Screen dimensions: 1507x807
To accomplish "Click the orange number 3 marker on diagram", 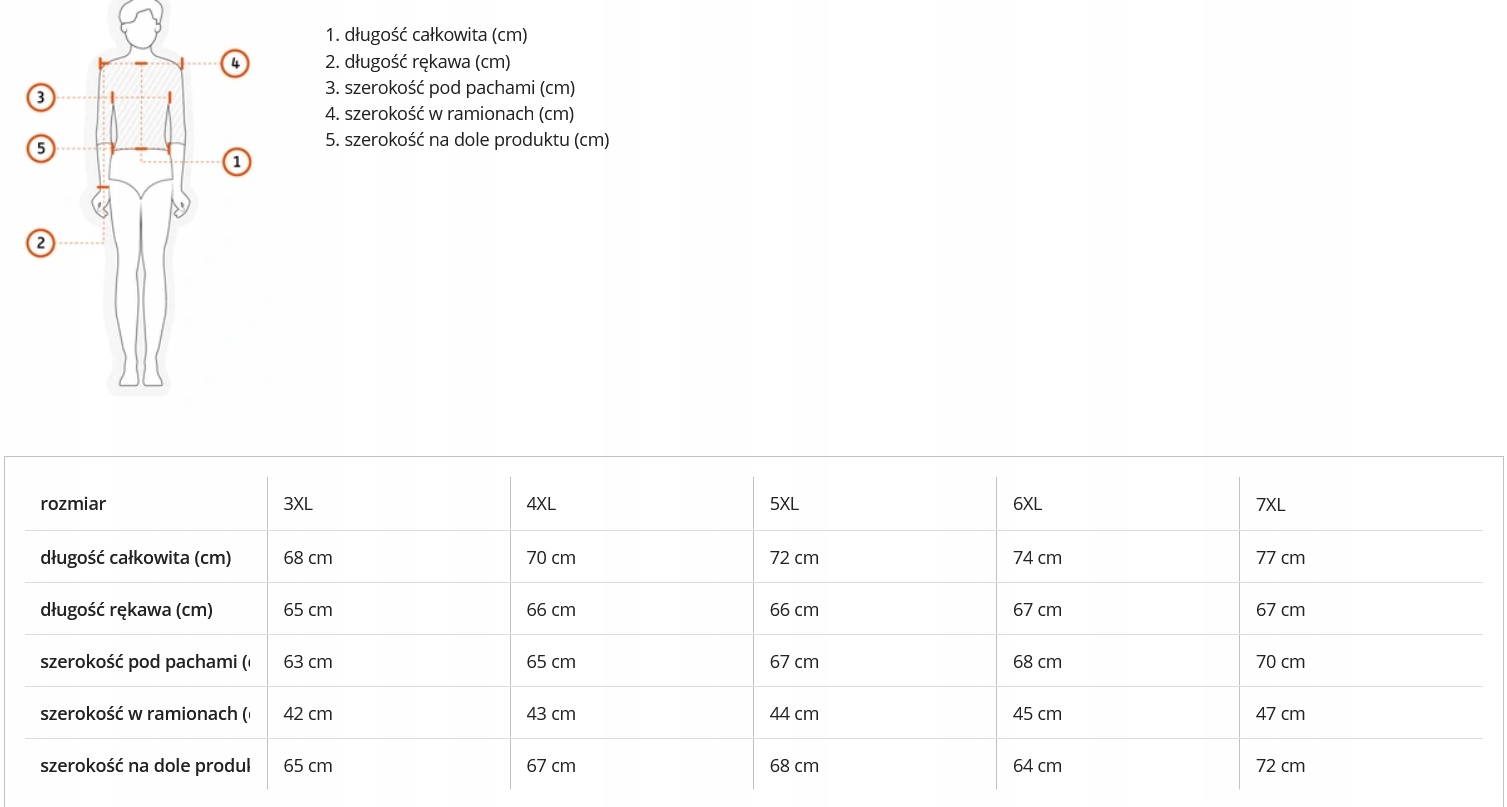I will click(40, 97).
